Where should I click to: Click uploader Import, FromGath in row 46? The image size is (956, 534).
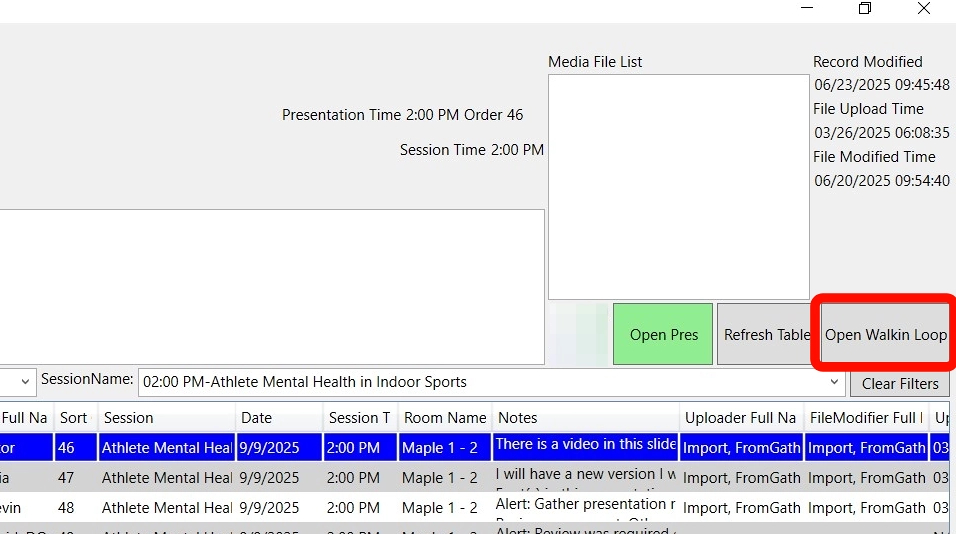(x=741, y=447)
